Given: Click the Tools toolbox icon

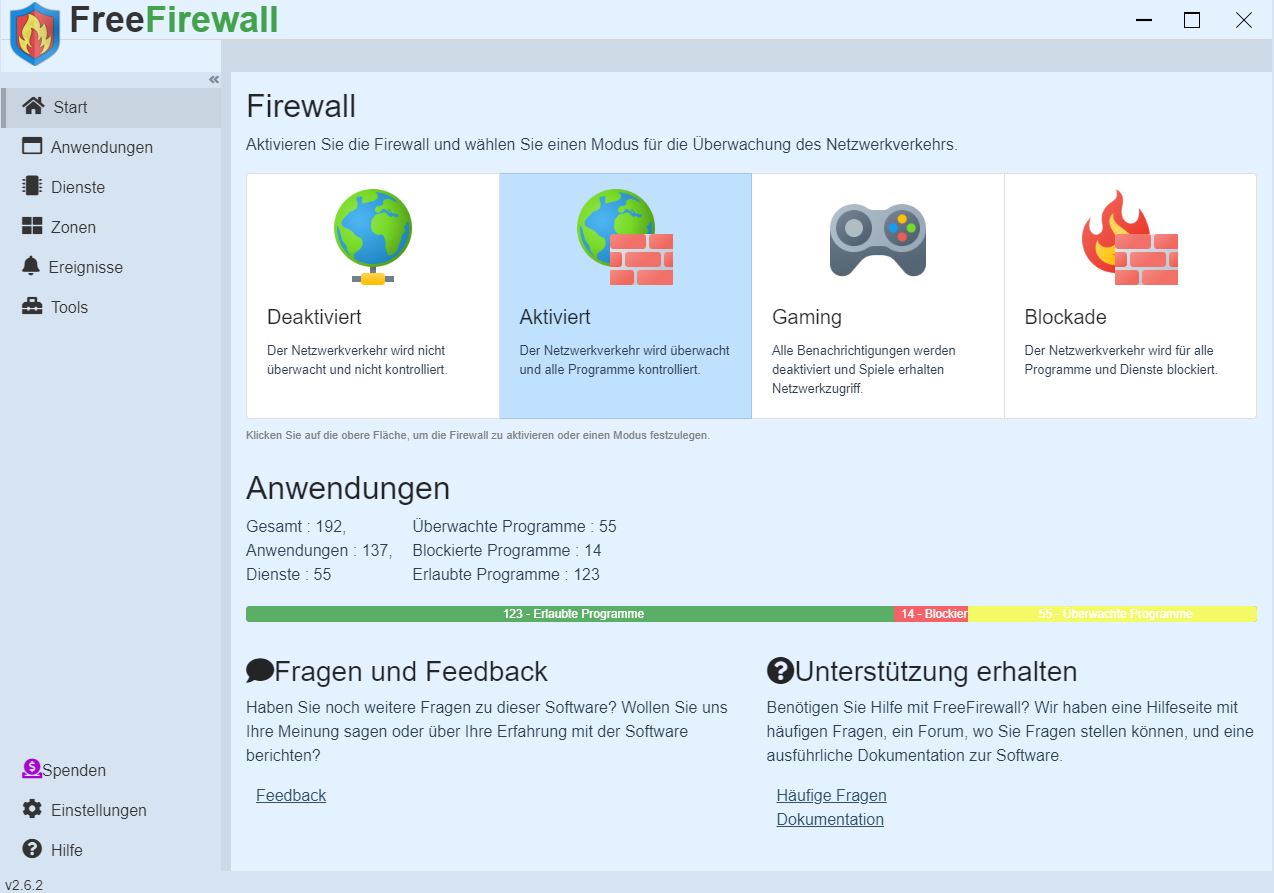Looking at the screenshot, I should [x=32, y=306].
